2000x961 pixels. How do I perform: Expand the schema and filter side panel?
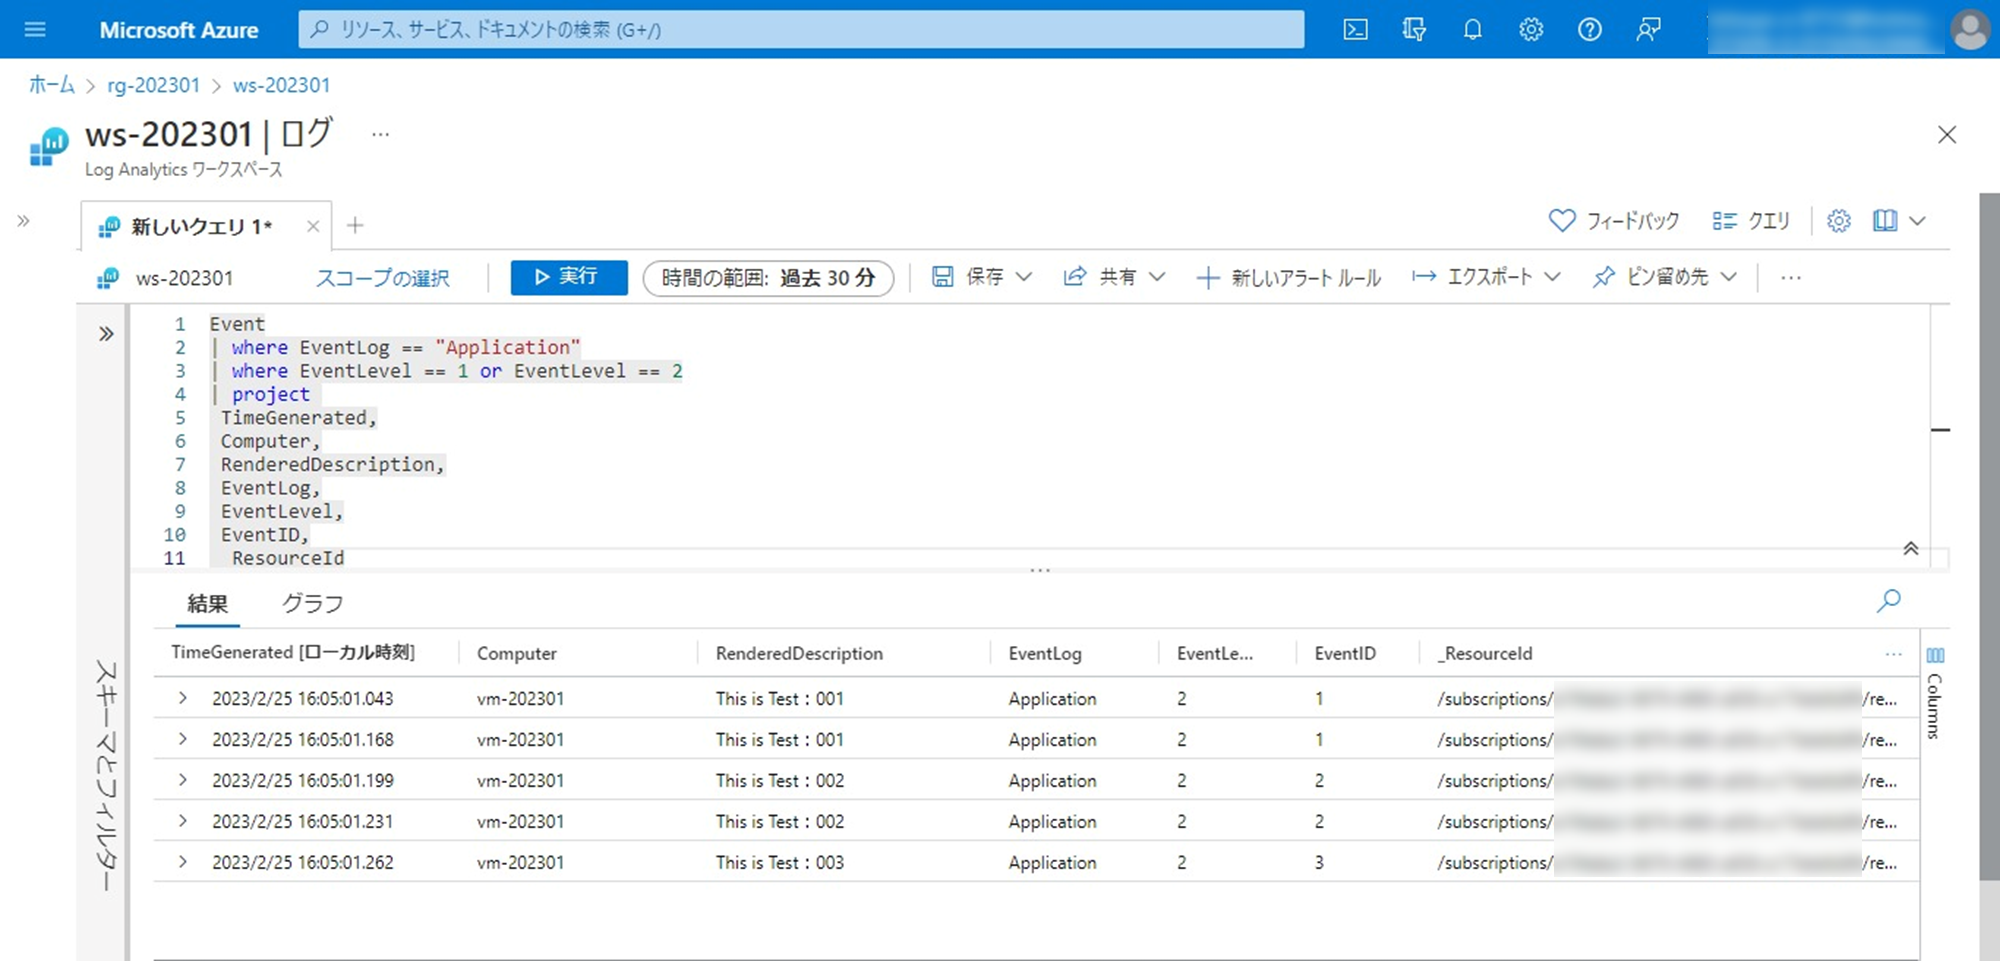coord(106,334)
